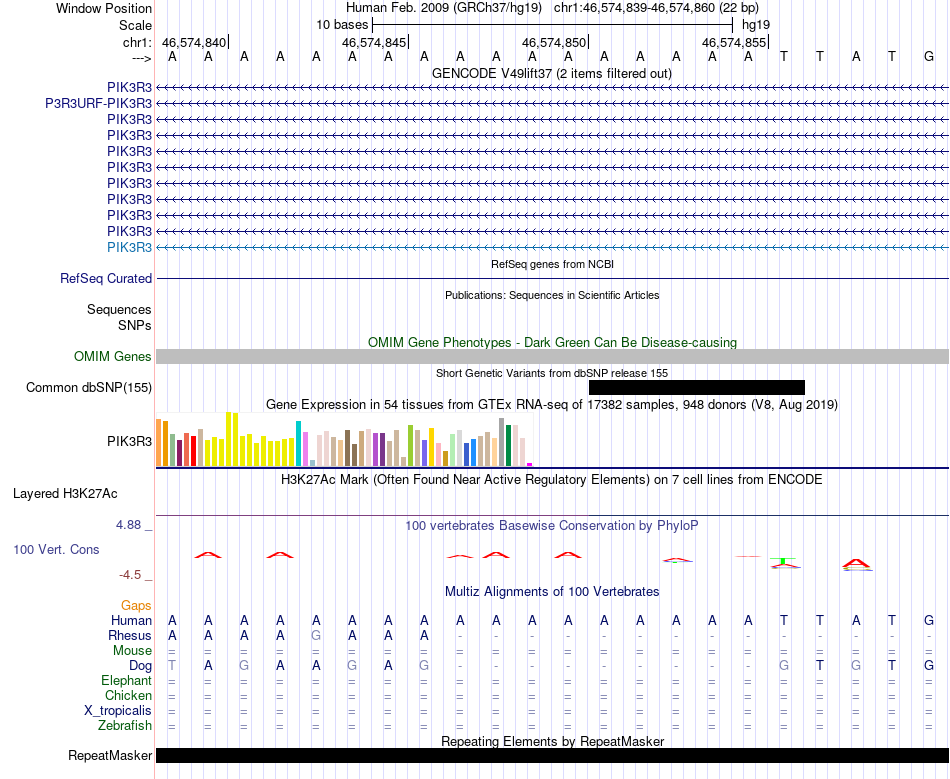Click the Mouse species row label
This screenshot has height=779, width=950.
(132, 651)
